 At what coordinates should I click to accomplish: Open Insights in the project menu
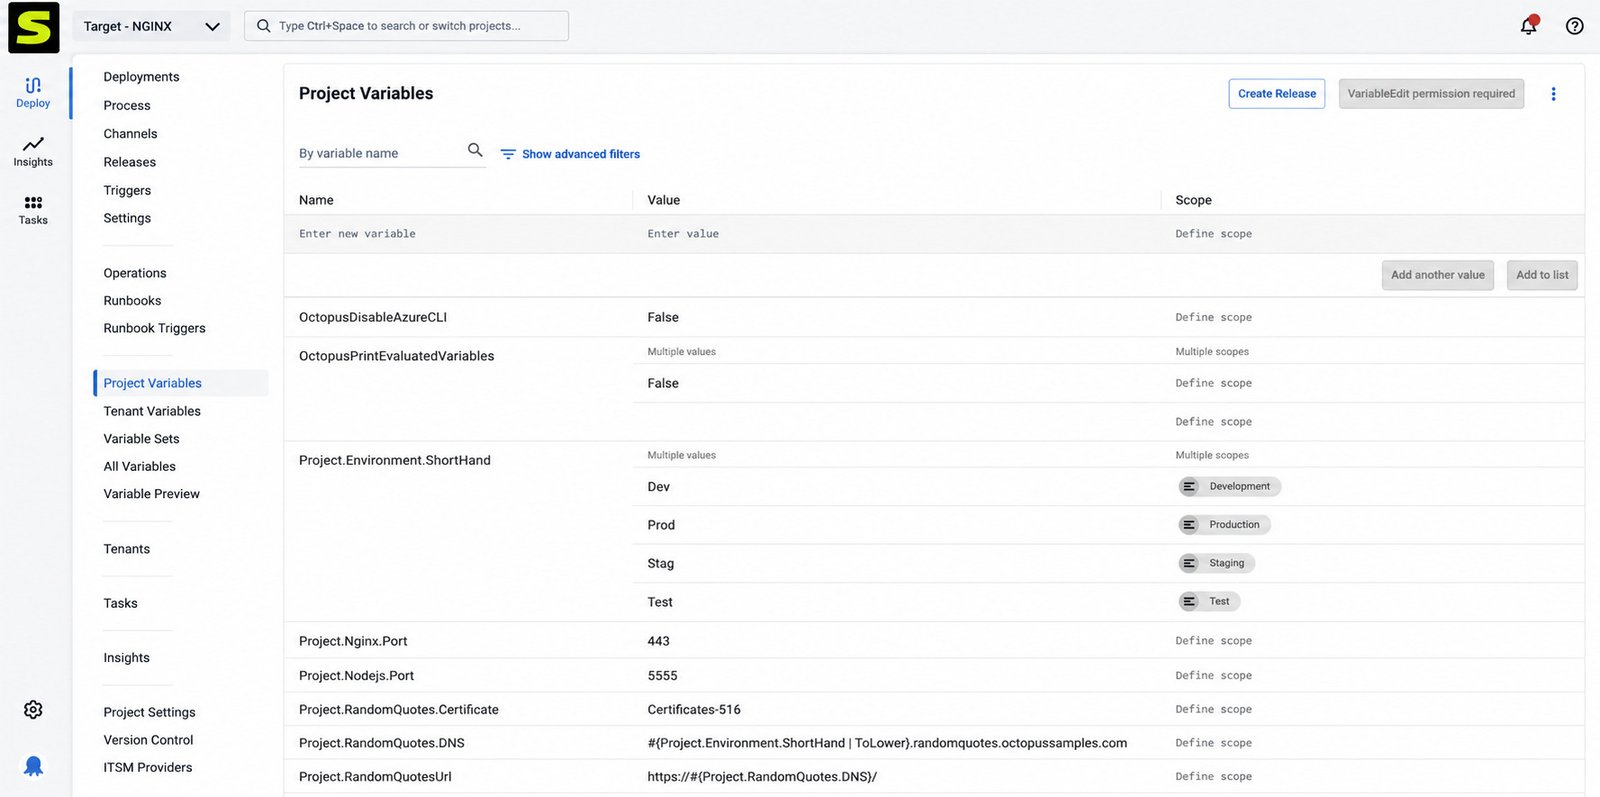(126, 658)
